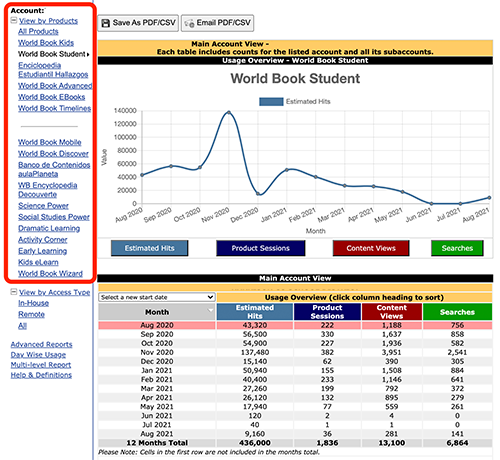Open World Book Advanced link
The width and height of the screenshot is (500, 460).
pyautogui.click(x=55, y=86)
